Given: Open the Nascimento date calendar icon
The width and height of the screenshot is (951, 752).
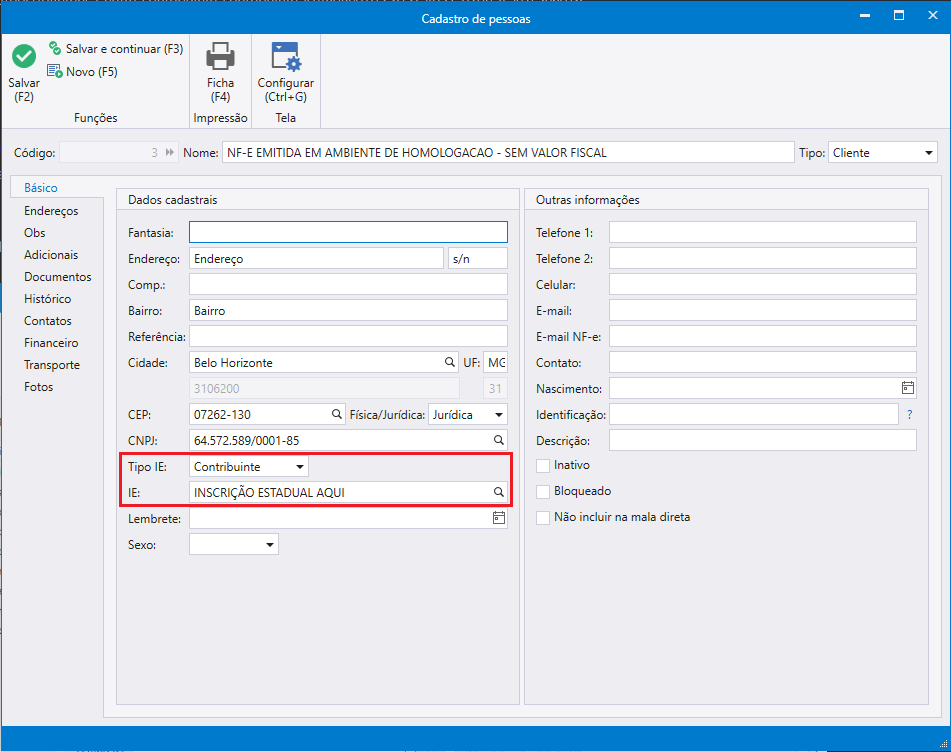Looking at the screenshot, I should 907,388.
